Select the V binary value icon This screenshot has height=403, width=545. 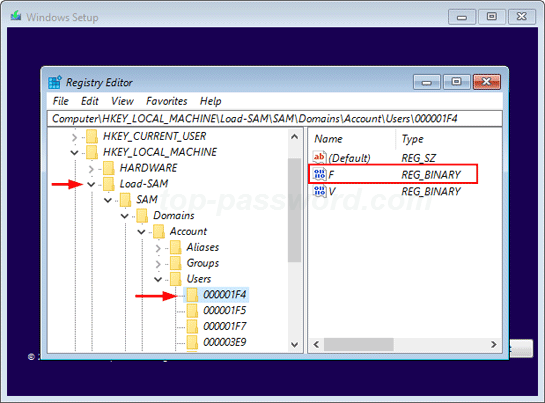pyautogui.click(x=319, y=191)
